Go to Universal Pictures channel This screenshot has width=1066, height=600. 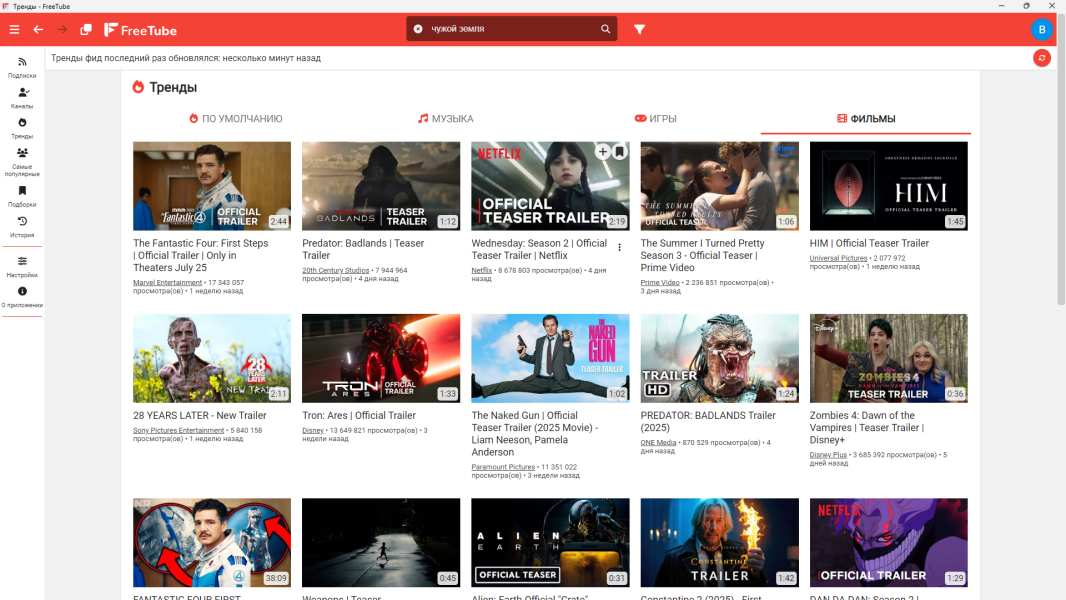point(838,258)
